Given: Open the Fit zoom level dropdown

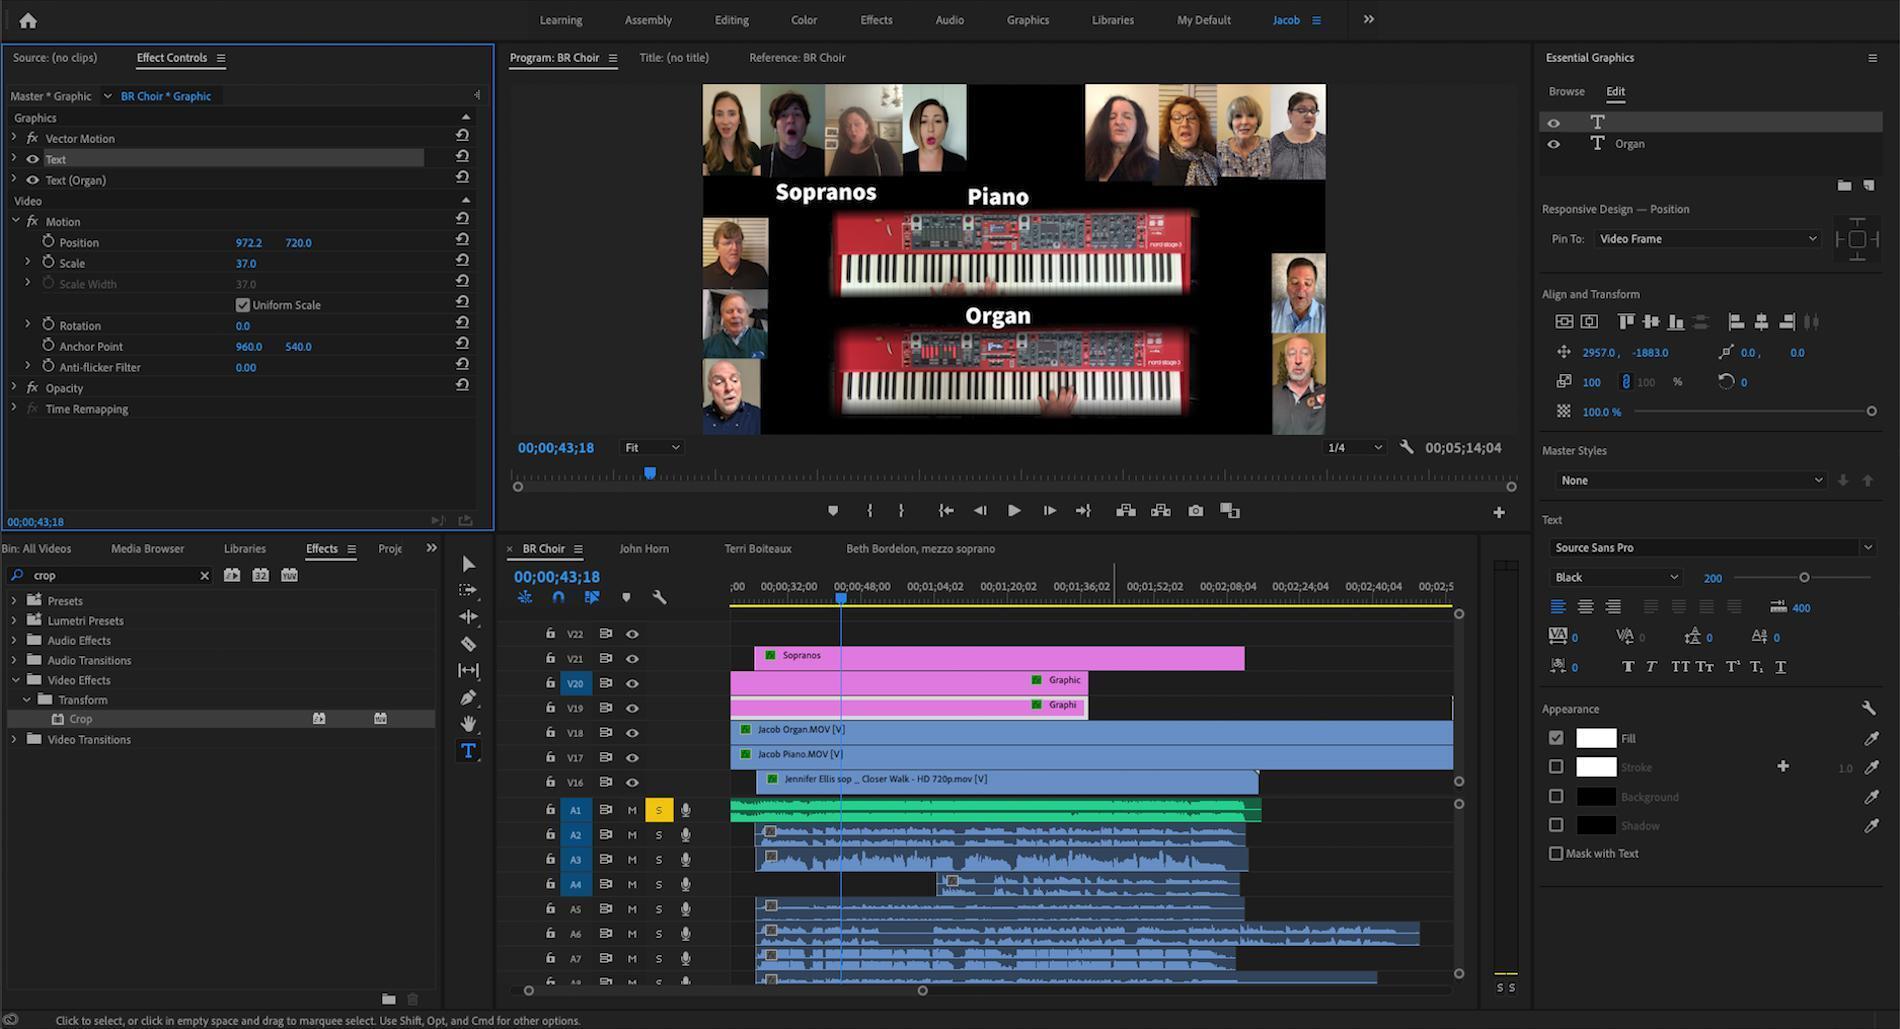Looking at the screenshot, I should point(652,448).
